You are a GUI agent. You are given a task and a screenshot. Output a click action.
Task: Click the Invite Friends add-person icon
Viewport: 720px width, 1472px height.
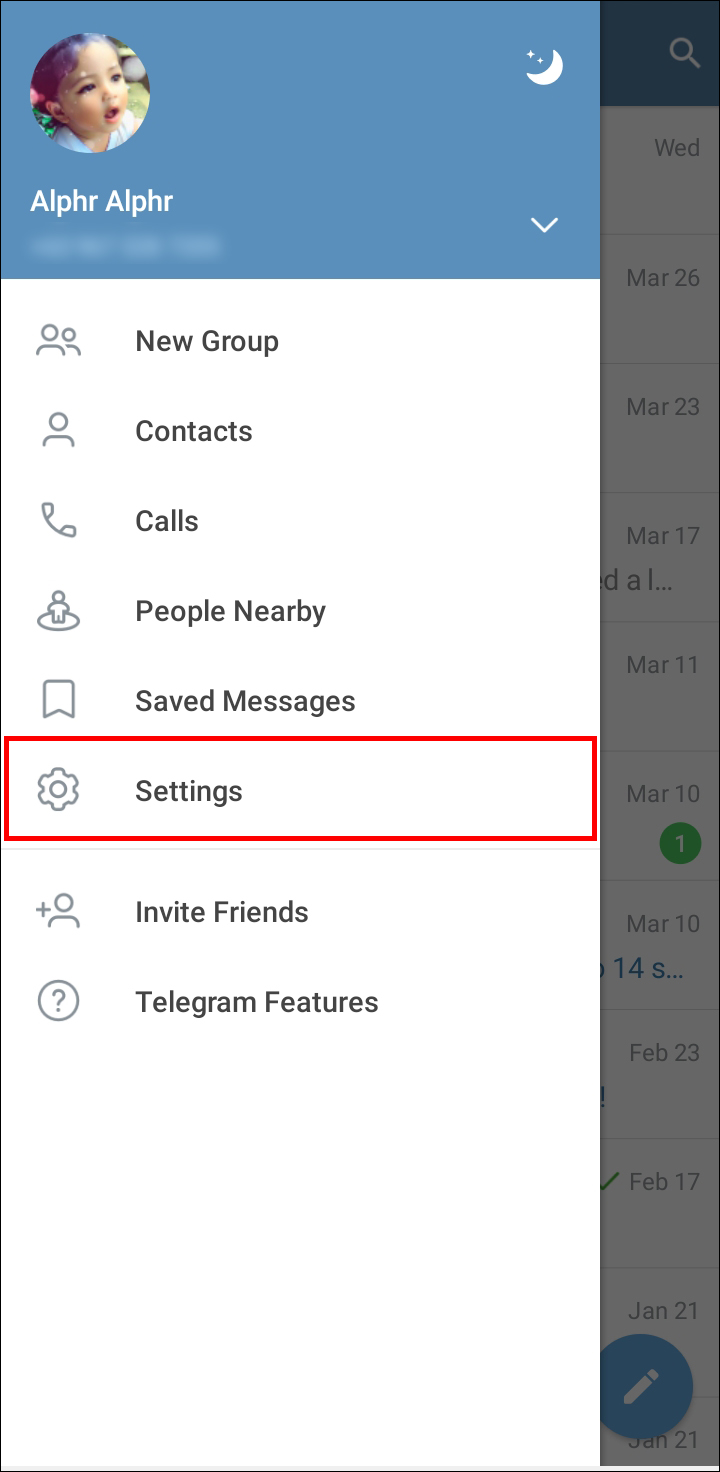point(58,912)
